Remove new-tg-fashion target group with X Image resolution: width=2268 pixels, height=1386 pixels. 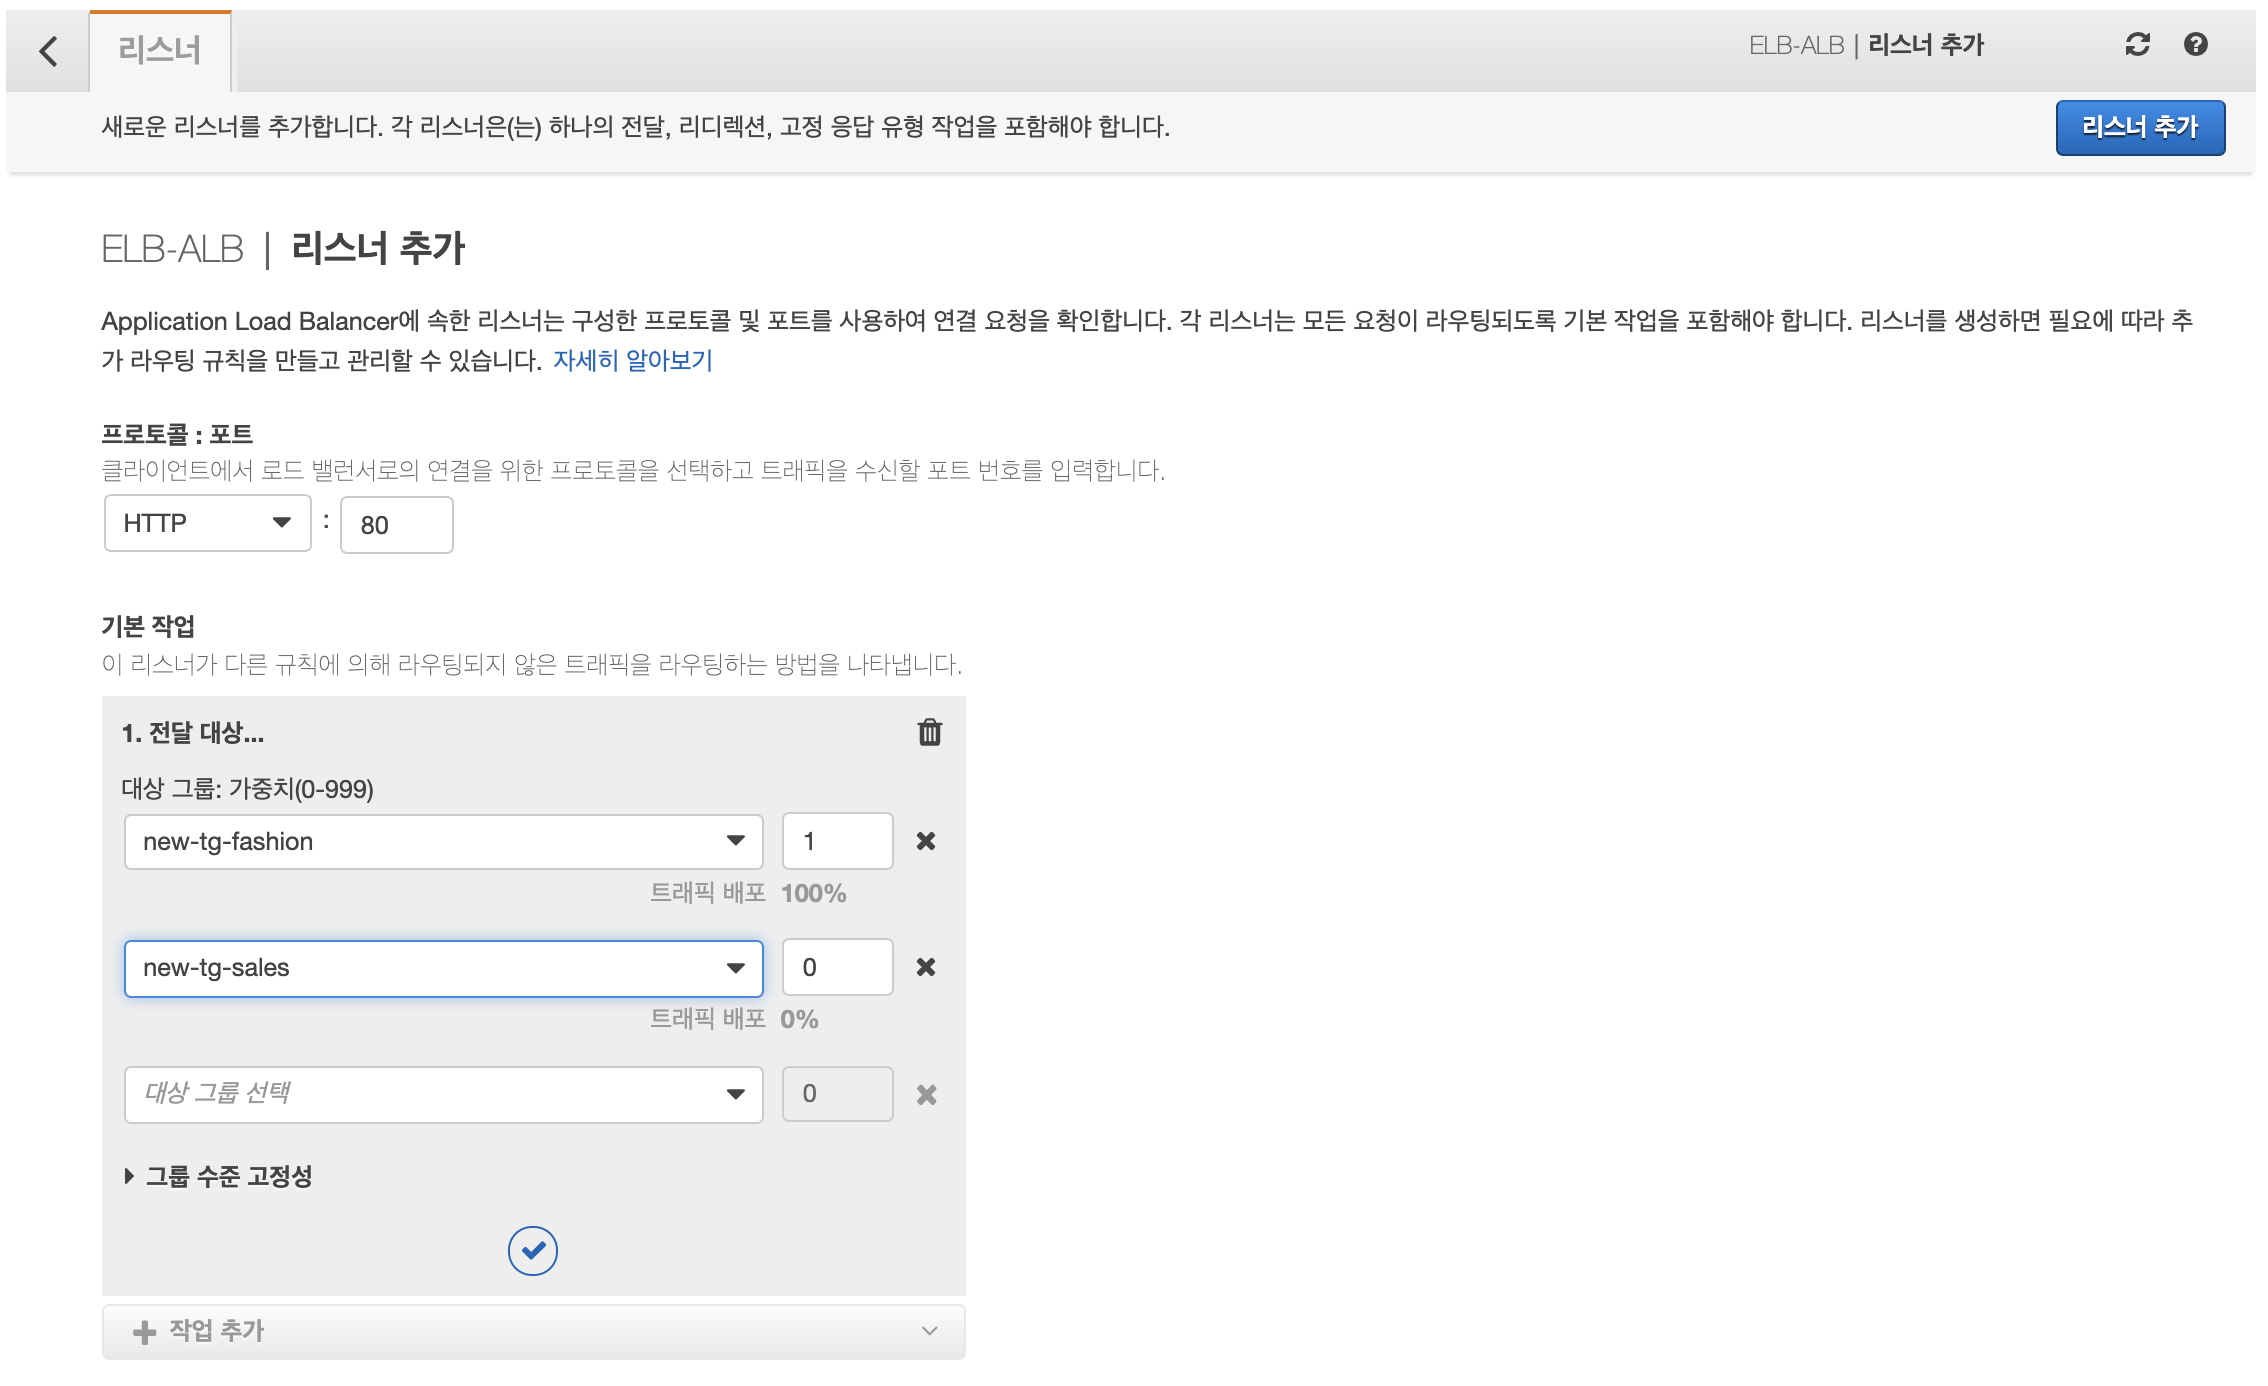click(x=926, y=841)
